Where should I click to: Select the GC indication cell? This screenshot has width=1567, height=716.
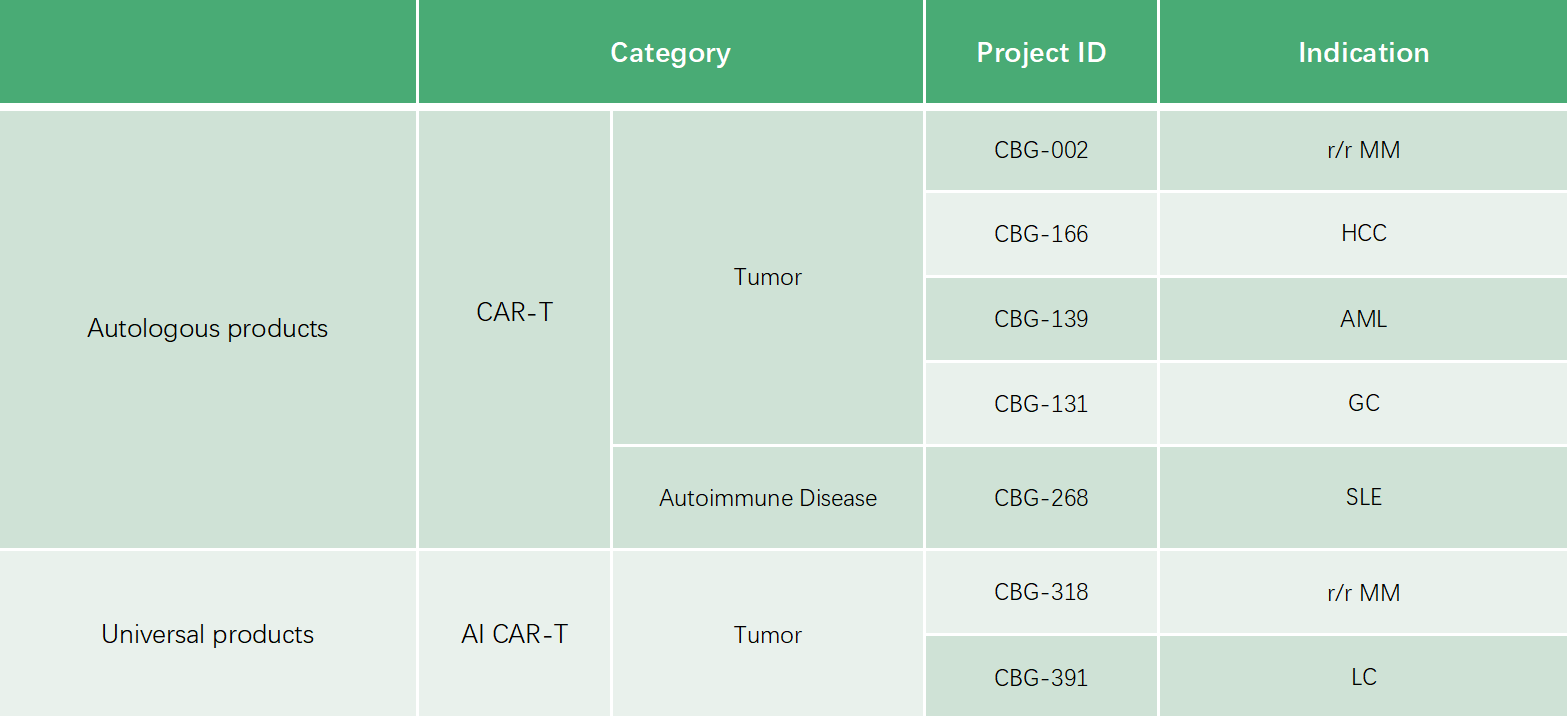point(1363,403)
